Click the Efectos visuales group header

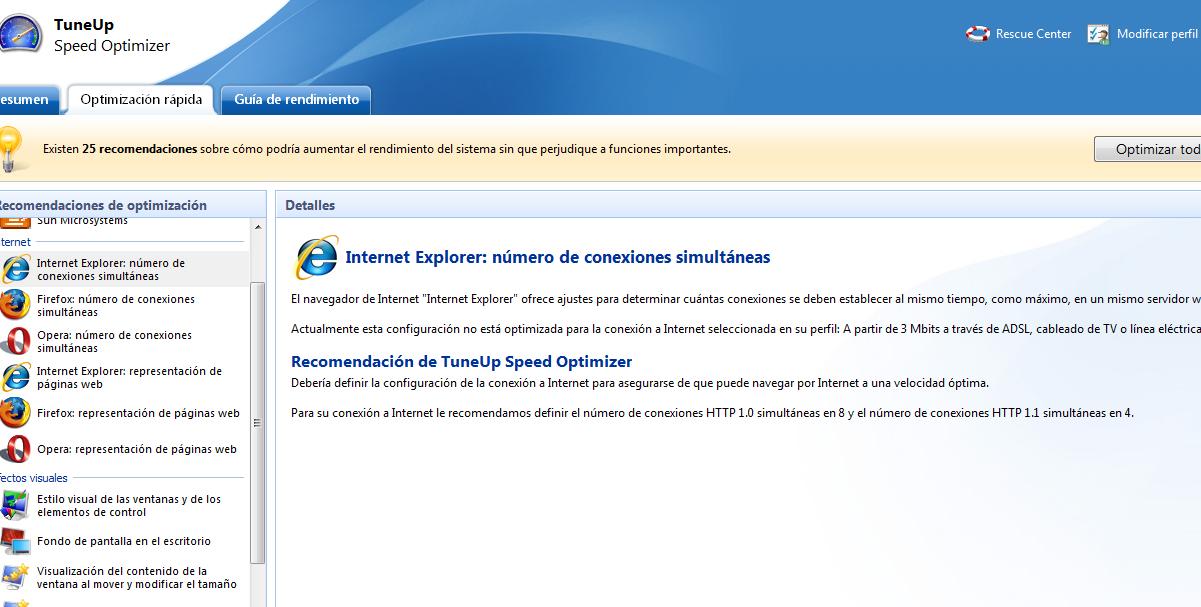tap(33, 478)
